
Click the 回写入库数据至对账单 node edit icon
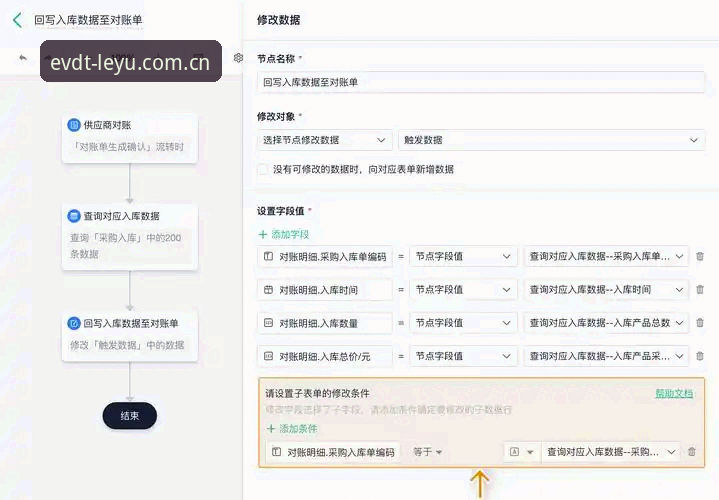73,323
